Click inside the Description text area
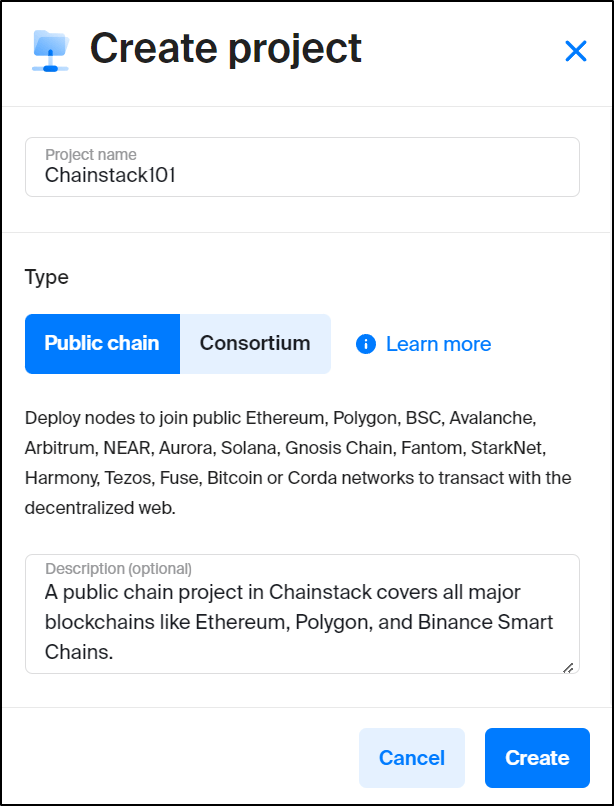The width and height of the screenshot is (614, 806). tap(302, 614)
